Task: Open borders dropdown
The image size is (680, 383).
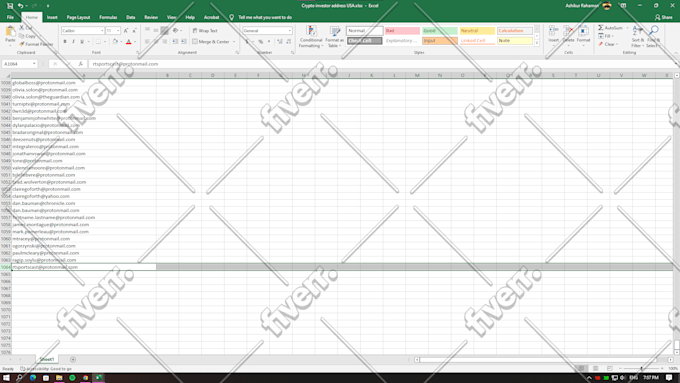Action: [x=105, y=42]
